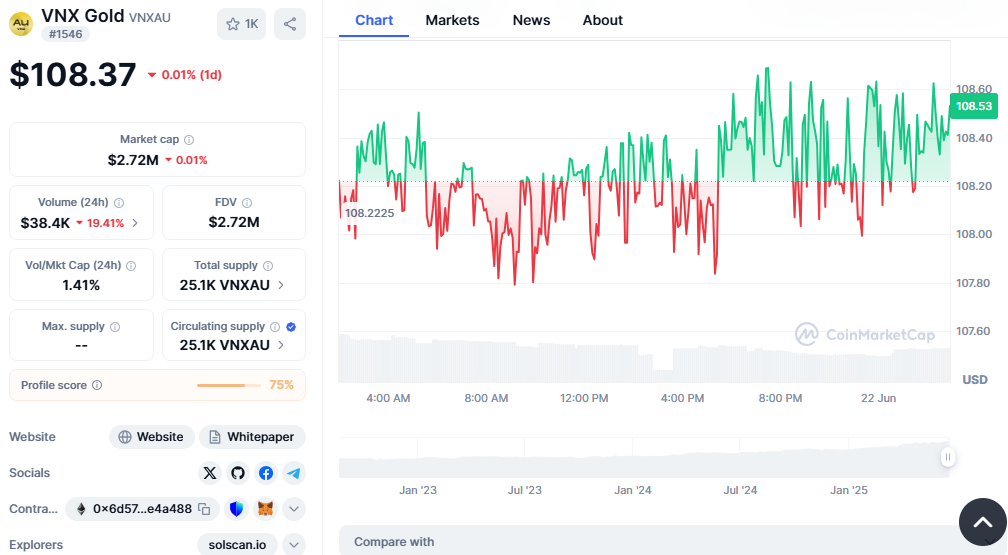Show FDV info icon
1008x555 pixels.
[x=247, y=203]
